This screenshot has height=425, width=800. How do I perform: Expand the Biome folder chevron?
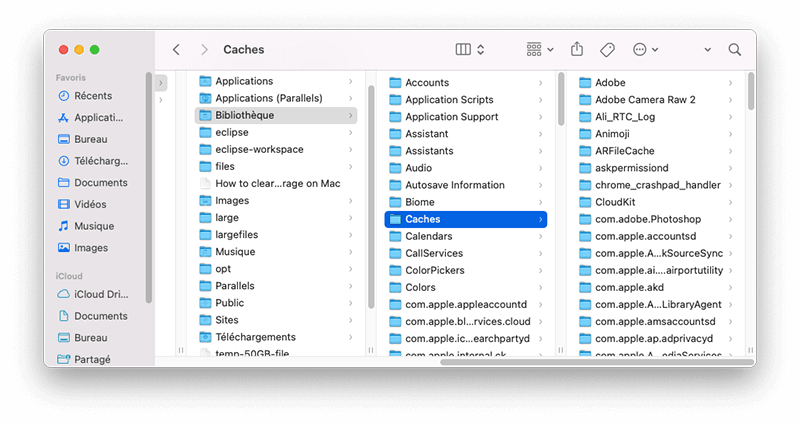coord(540,202)
